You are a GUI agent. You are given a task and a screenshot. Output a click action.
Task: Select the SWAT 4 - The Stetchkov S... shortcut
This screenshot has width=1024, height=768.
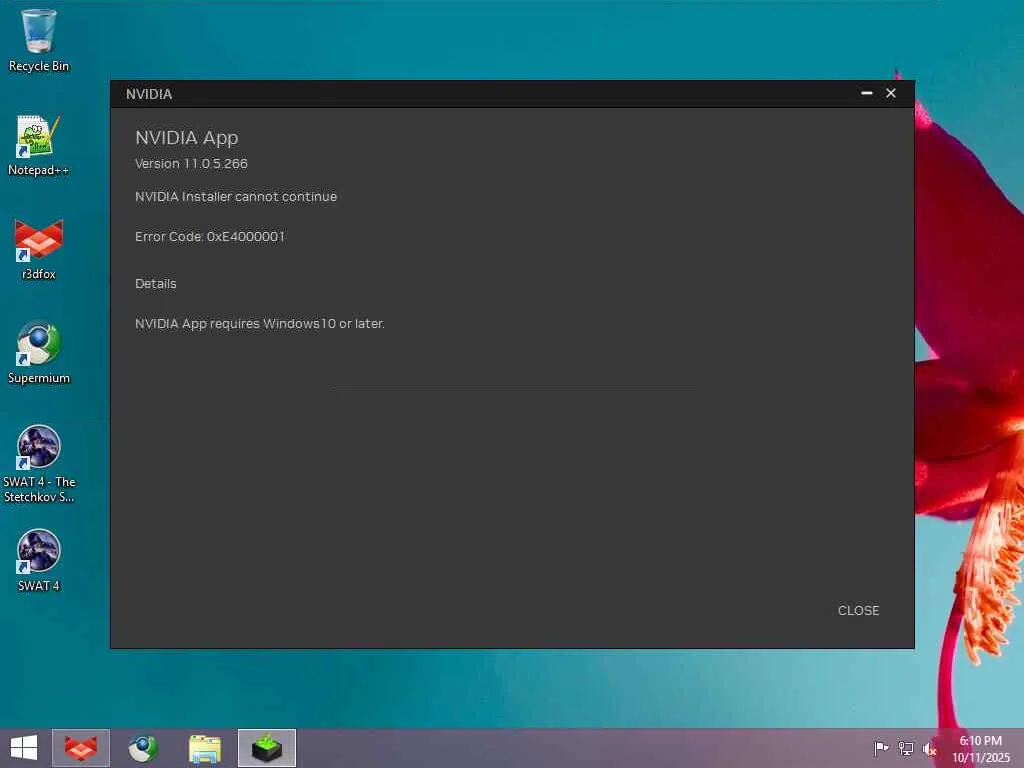pos(39,464)
